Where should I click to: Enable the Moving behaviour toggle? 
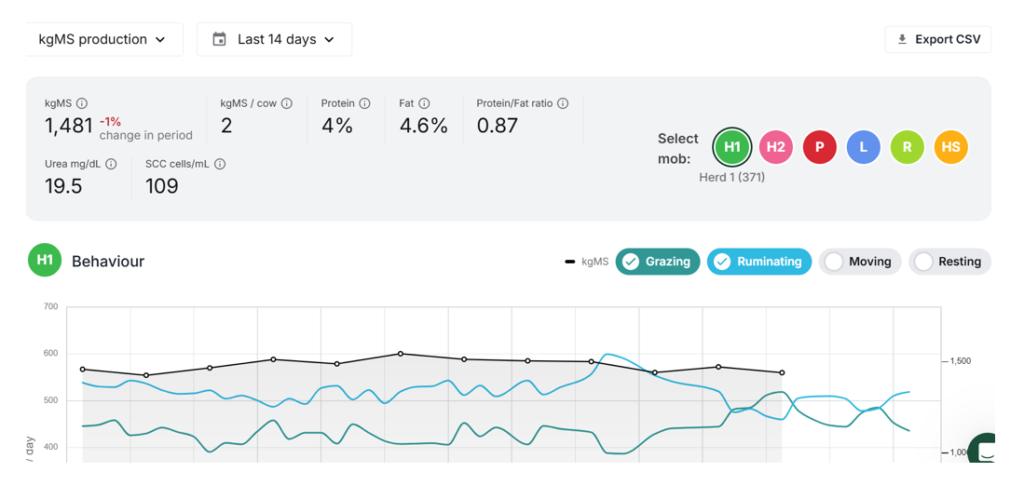coord(860,262)
